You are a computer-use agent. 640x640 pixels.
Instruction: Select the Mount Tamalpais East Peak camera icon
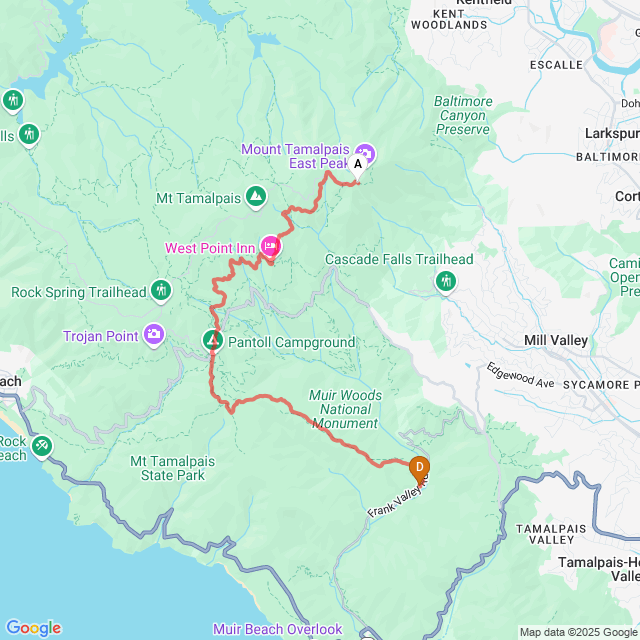tap(365, 155)
